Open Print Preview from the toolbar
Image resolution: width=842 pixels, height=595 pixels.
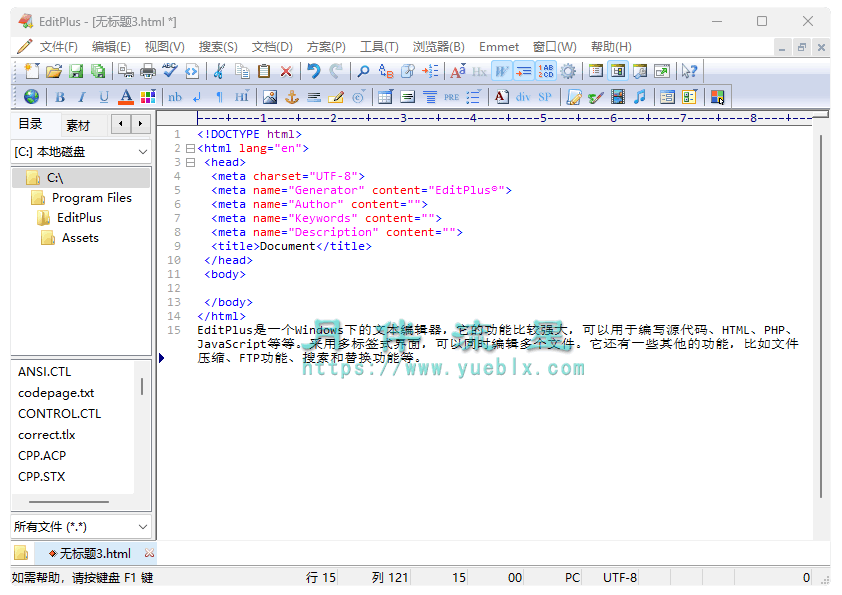[x=126, y=71]
